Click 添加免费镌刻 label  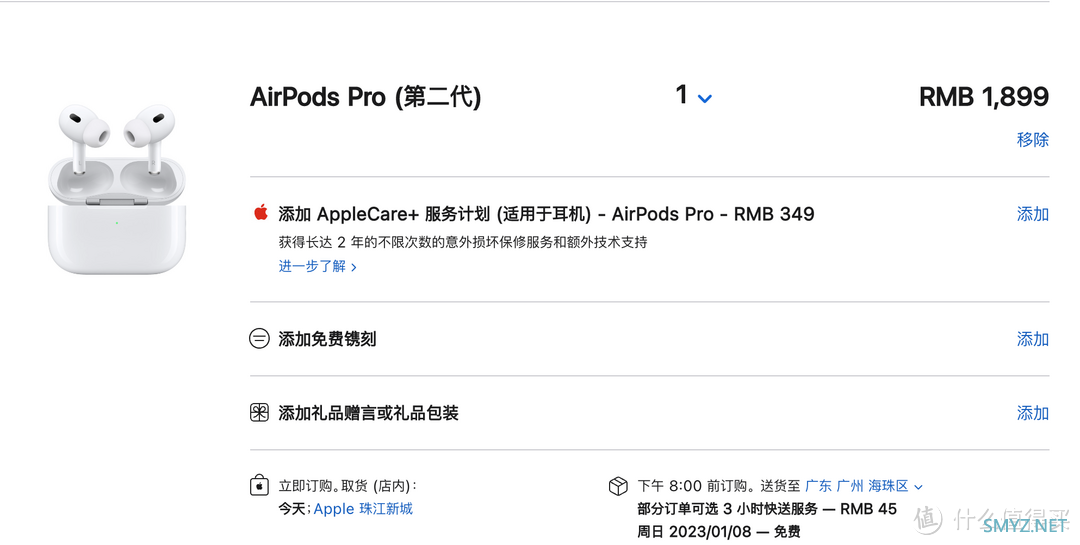[327, 339]
